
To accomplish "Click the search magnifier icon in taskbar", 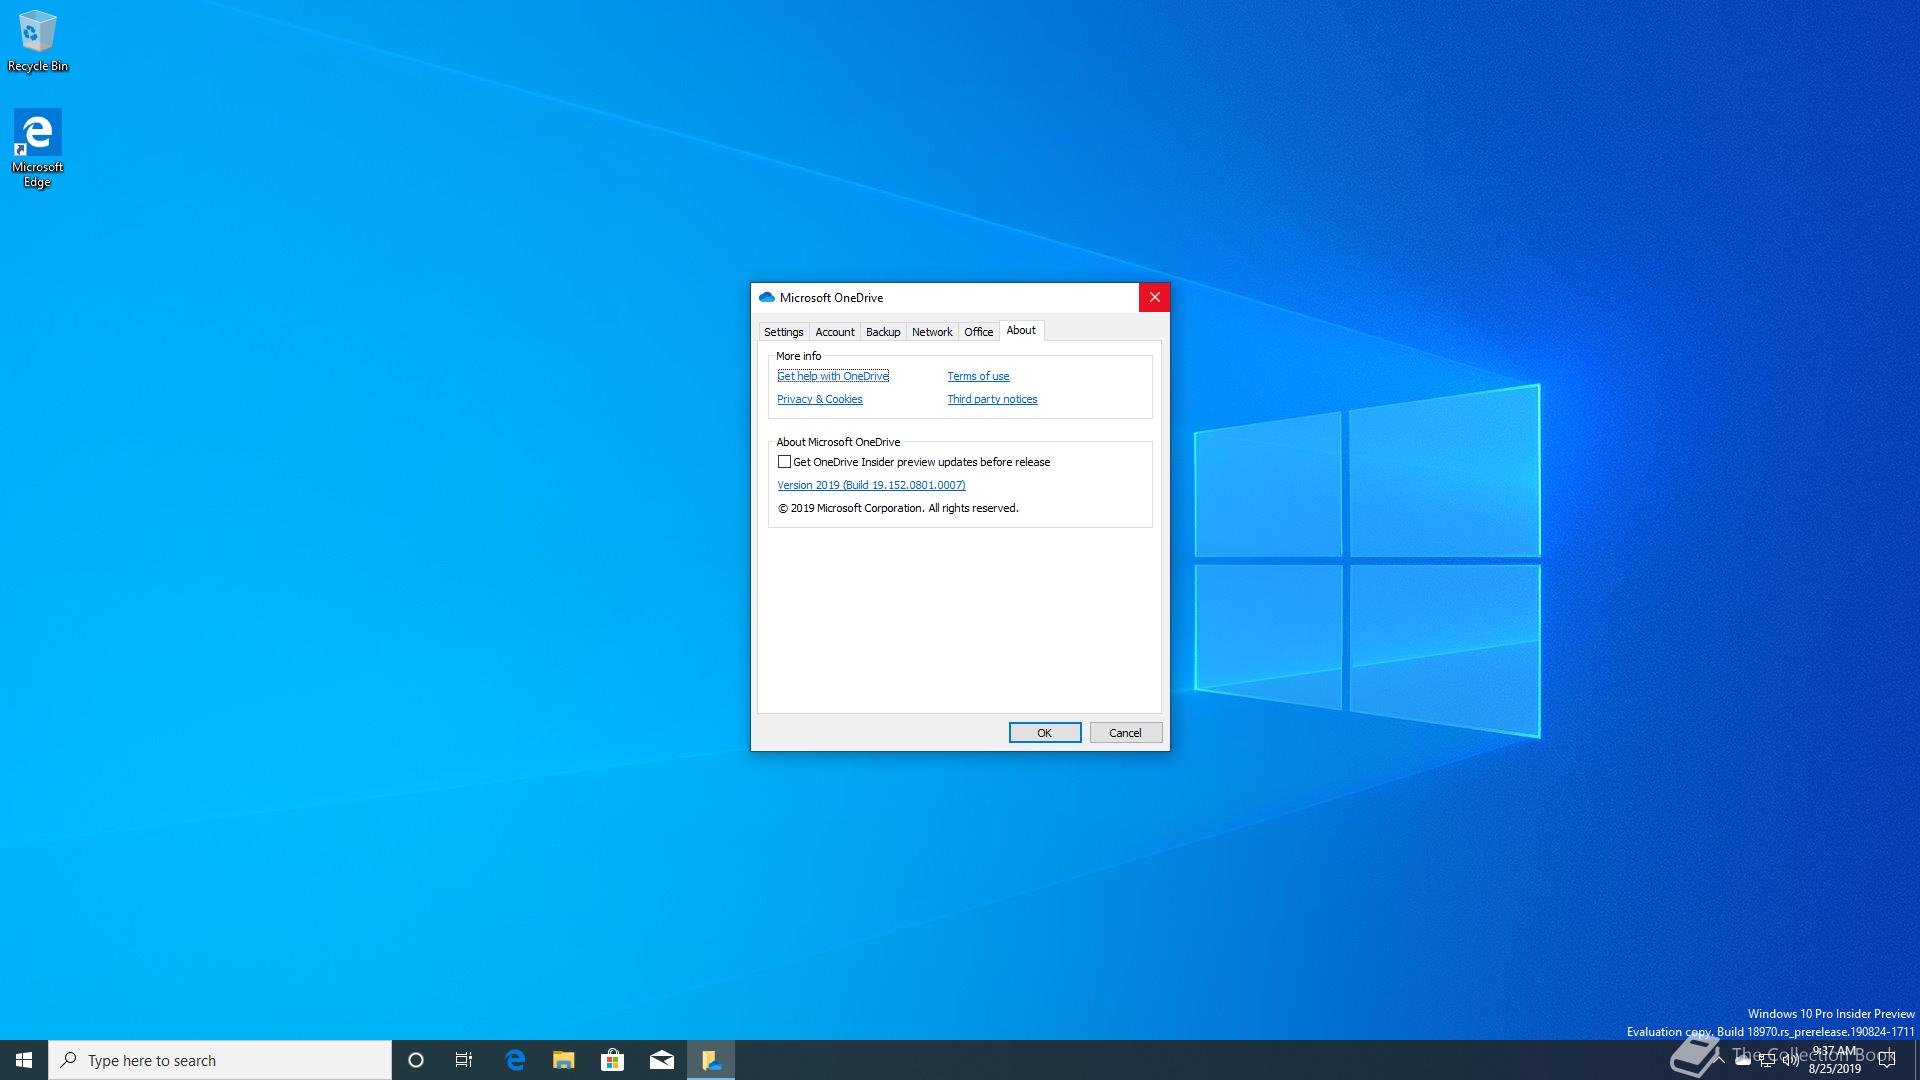I will 69,1060.
